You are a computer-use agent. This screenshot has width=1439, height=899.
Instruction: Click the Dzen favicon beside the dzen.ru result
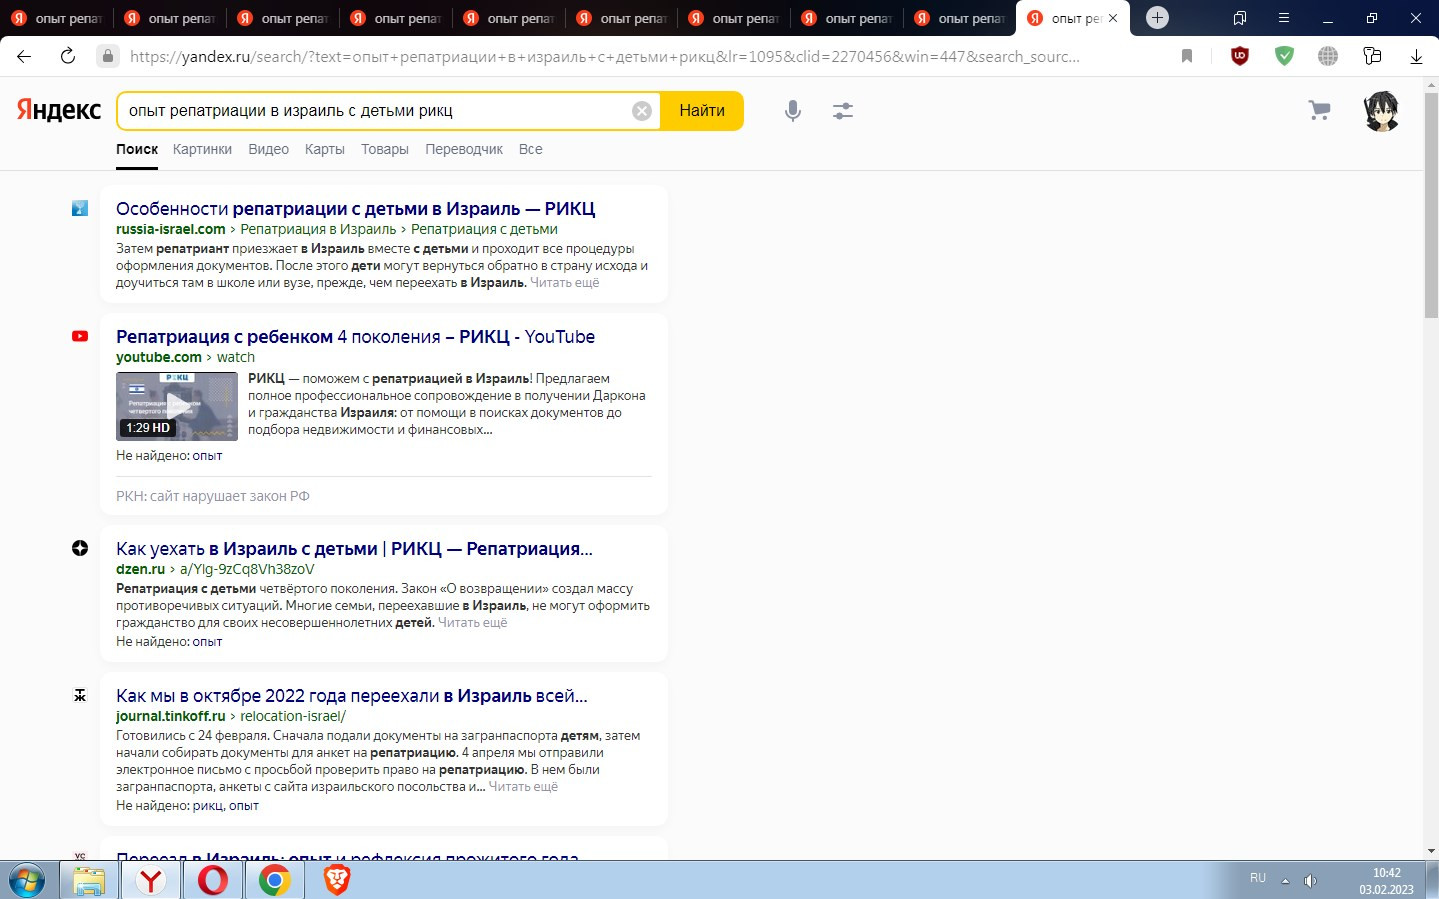(80, 548)
